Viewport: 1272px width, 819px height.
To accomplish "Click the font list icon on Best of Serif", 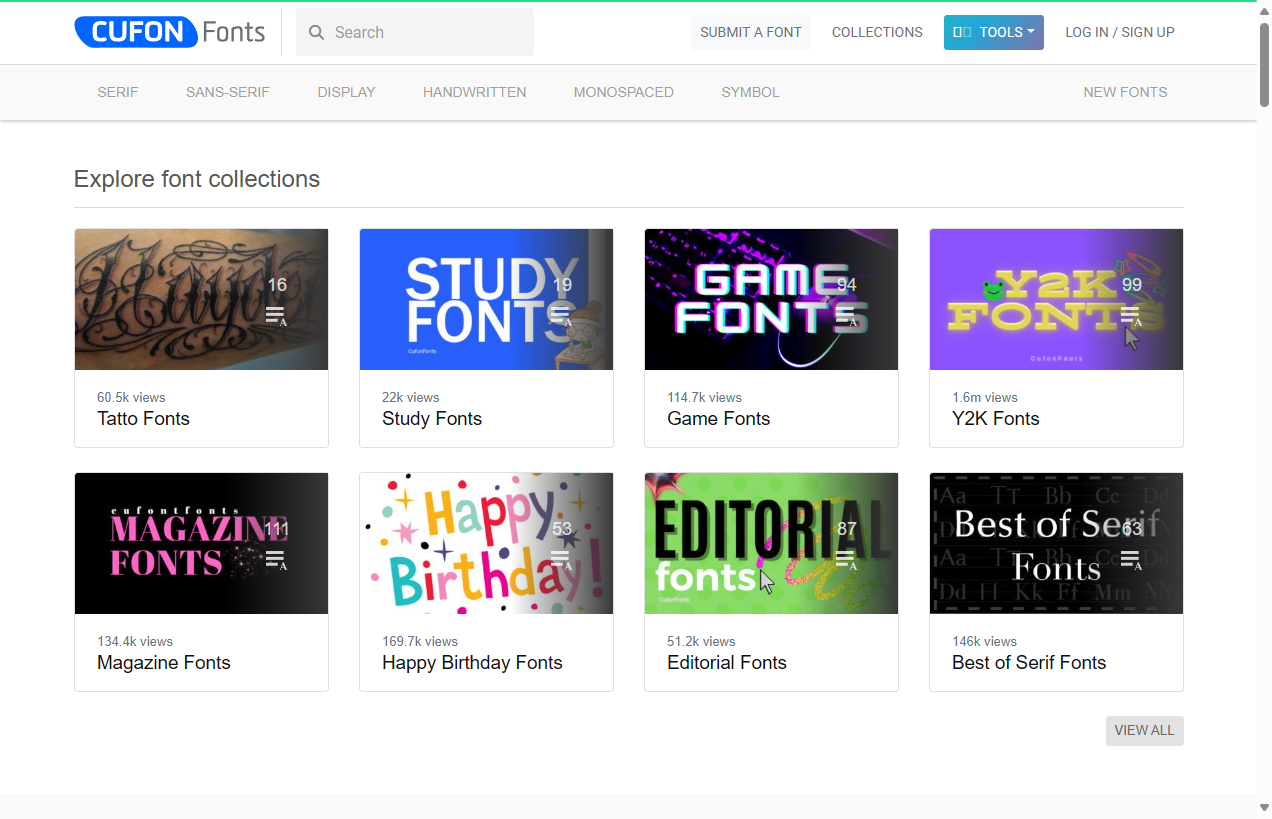I will click(x=1132, y=561).
